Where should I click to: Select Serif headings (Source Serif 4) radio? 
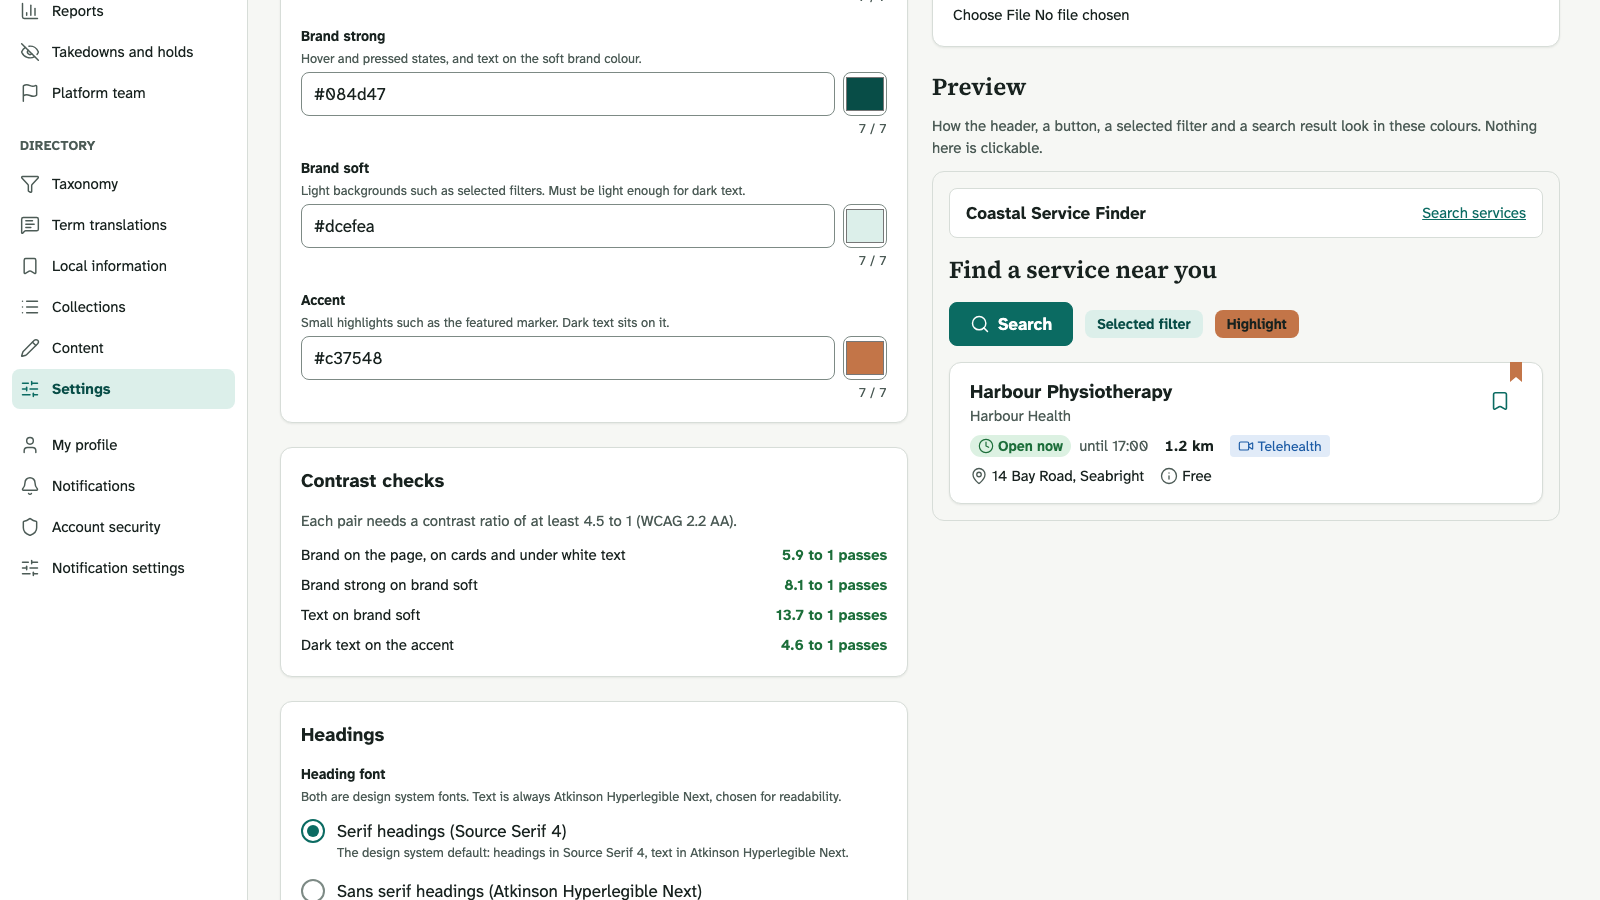tap(313, 831)
